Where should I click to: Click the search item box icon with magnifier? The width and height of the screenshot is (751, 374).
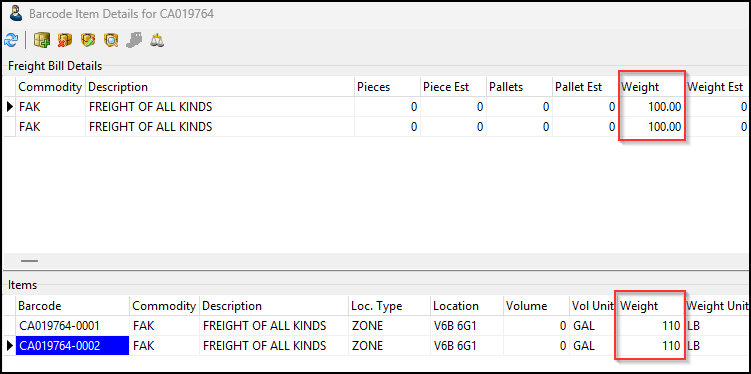[x=111, y=40]
